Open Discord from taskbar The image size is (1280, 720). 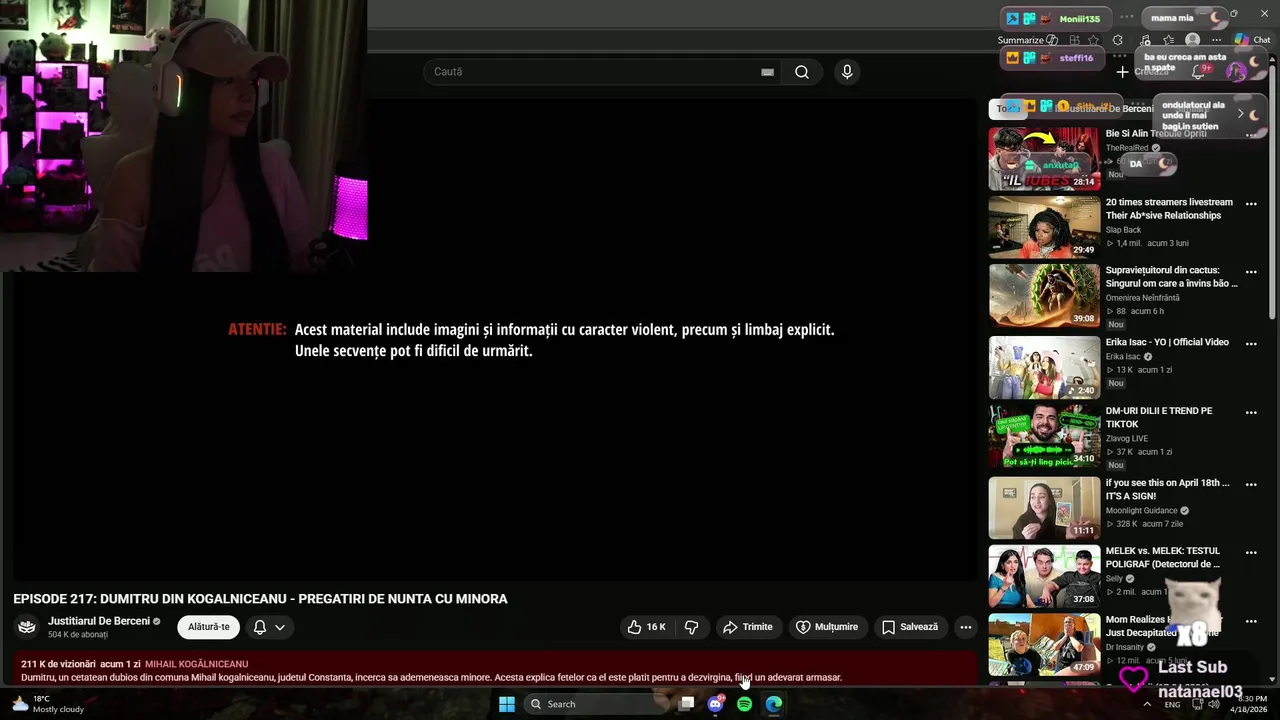(716, 704)
